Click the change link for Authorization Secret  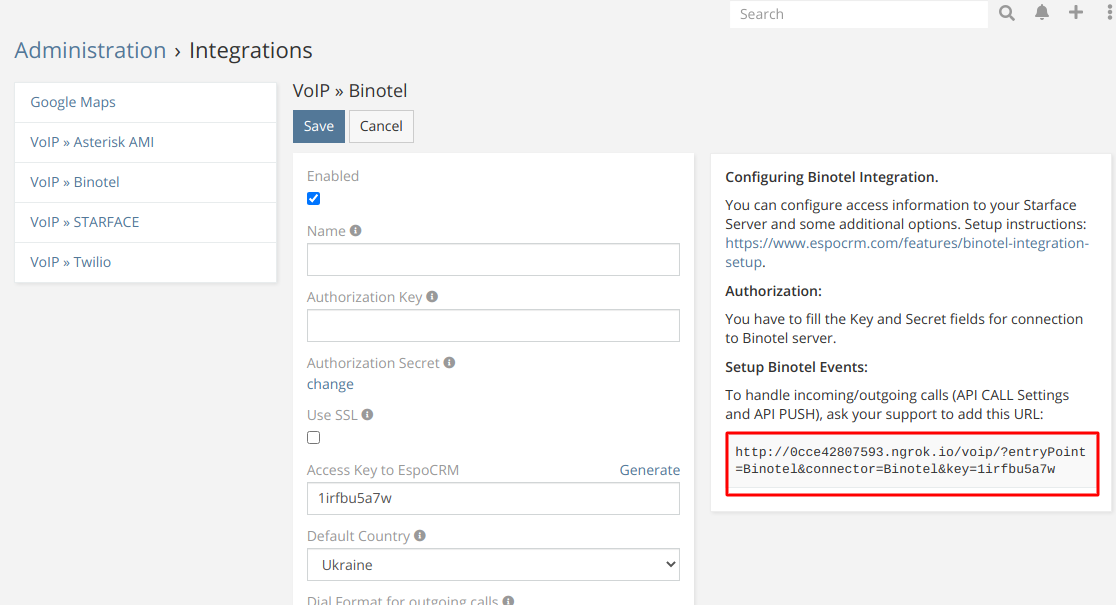[330, 384]
